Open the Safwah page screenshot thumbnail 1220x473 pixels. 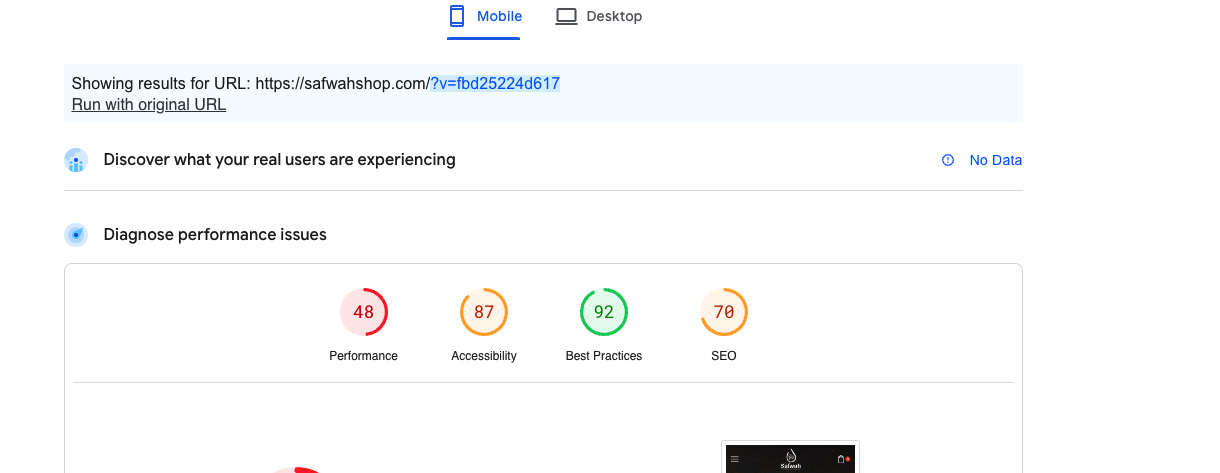(x=790, y=457)
